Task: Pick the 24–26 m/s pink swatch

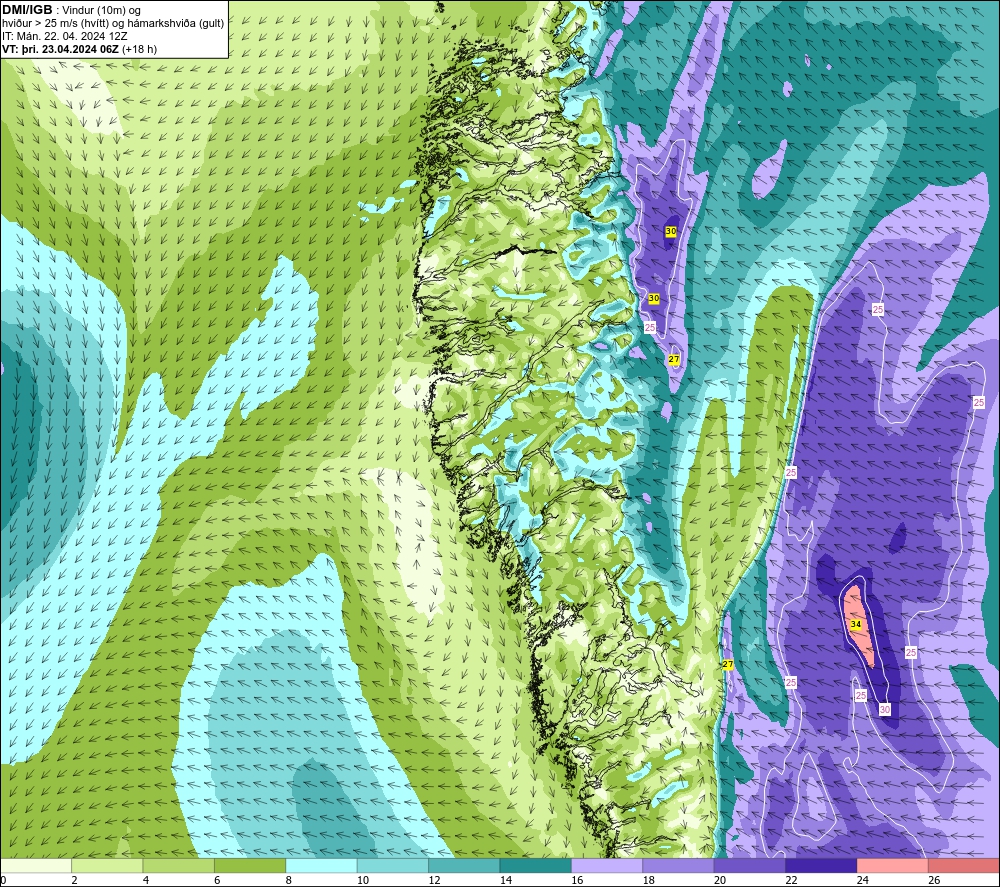Action: 893,865
